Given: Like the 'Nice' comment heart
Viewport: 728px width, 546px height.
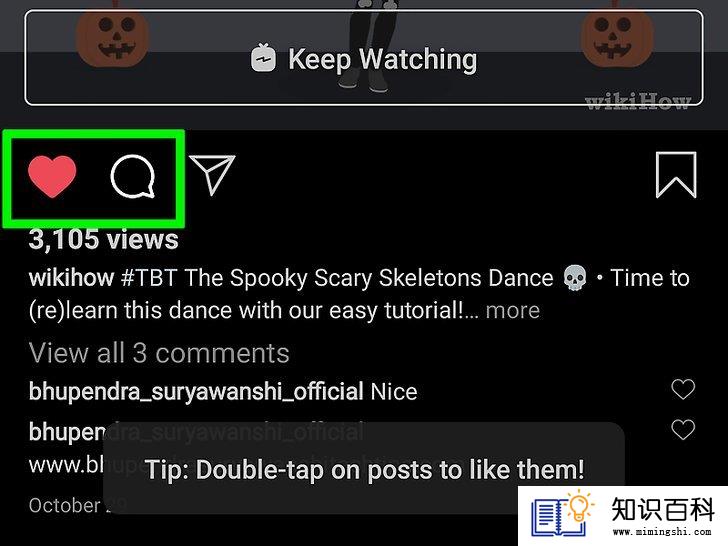Looking at the screenshot, I should tap(683, 389).
